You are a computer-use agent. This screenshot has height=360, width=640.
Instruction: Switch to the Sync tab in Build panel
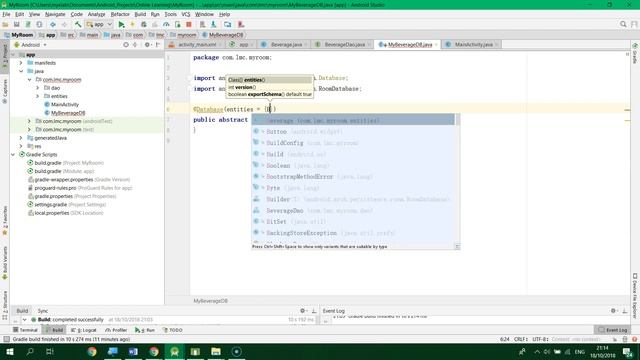(43, 311)
